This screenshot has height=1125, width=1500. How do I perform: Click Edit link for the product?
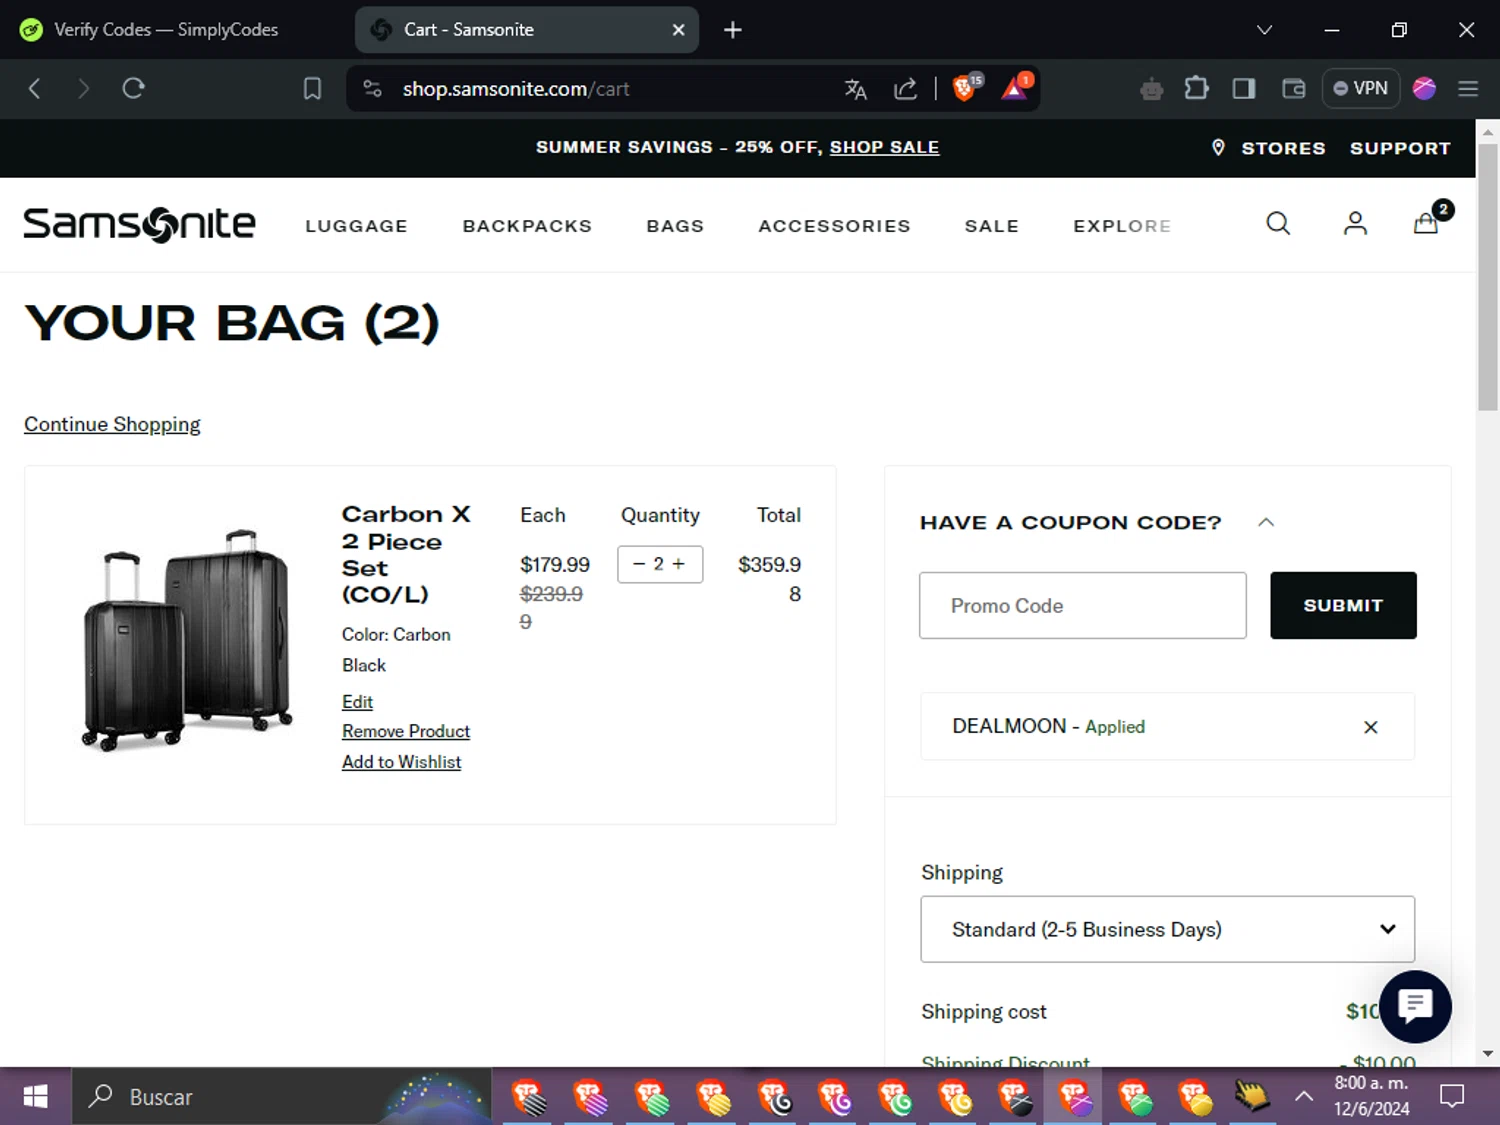[357, 702]
